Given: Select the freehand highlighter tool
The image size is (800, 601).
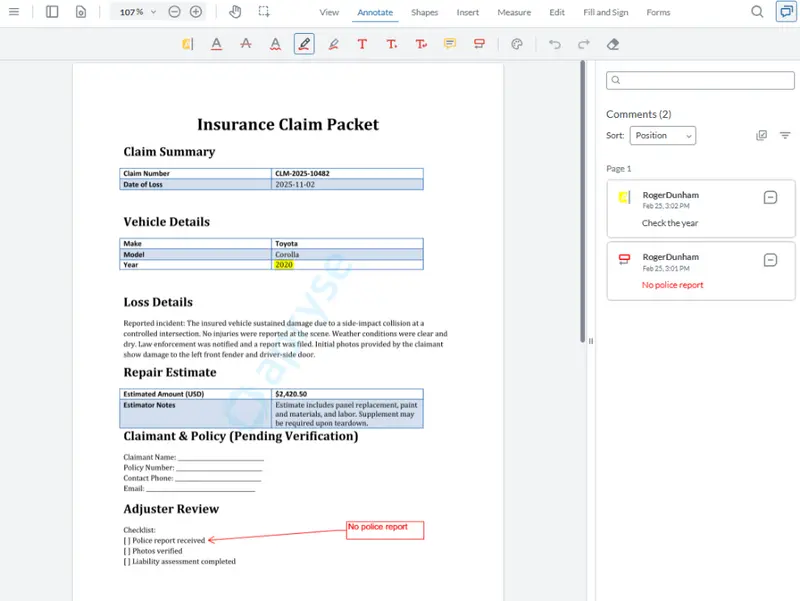Looking at the screenshot, I should [x=334, y=44].
